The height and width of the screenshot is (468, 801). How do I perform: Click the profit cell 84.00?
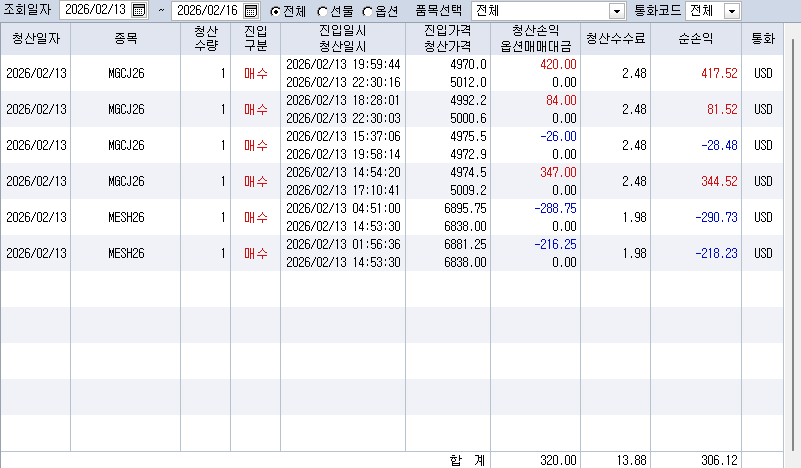point(561,100)
